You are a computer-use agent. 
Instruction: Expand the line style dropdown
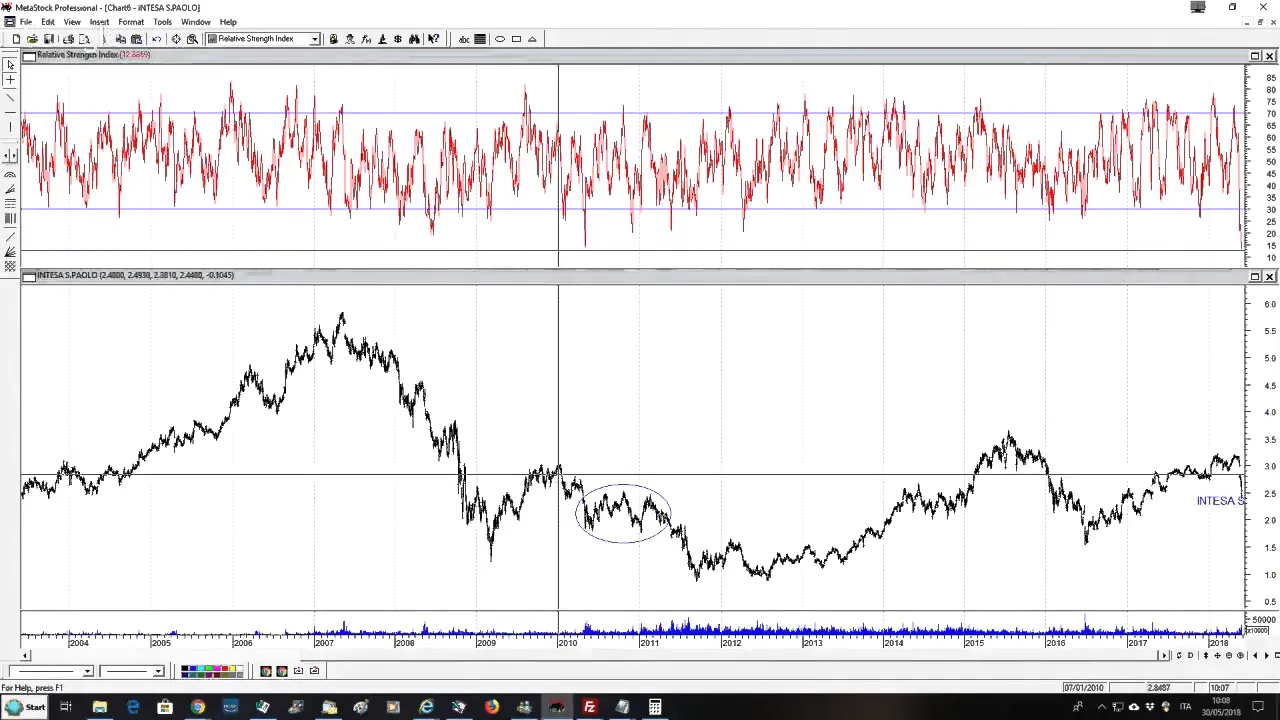click(87, 671)
